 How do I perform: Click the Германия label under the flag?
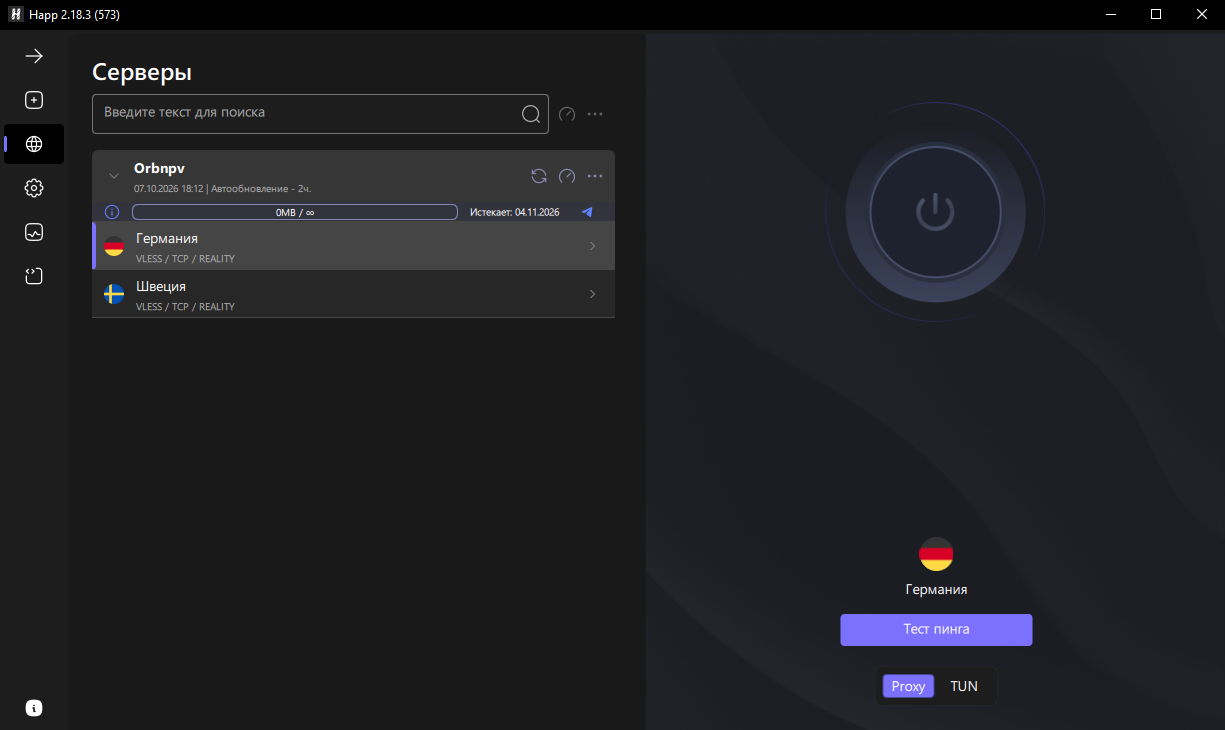(x=936, y=590)
